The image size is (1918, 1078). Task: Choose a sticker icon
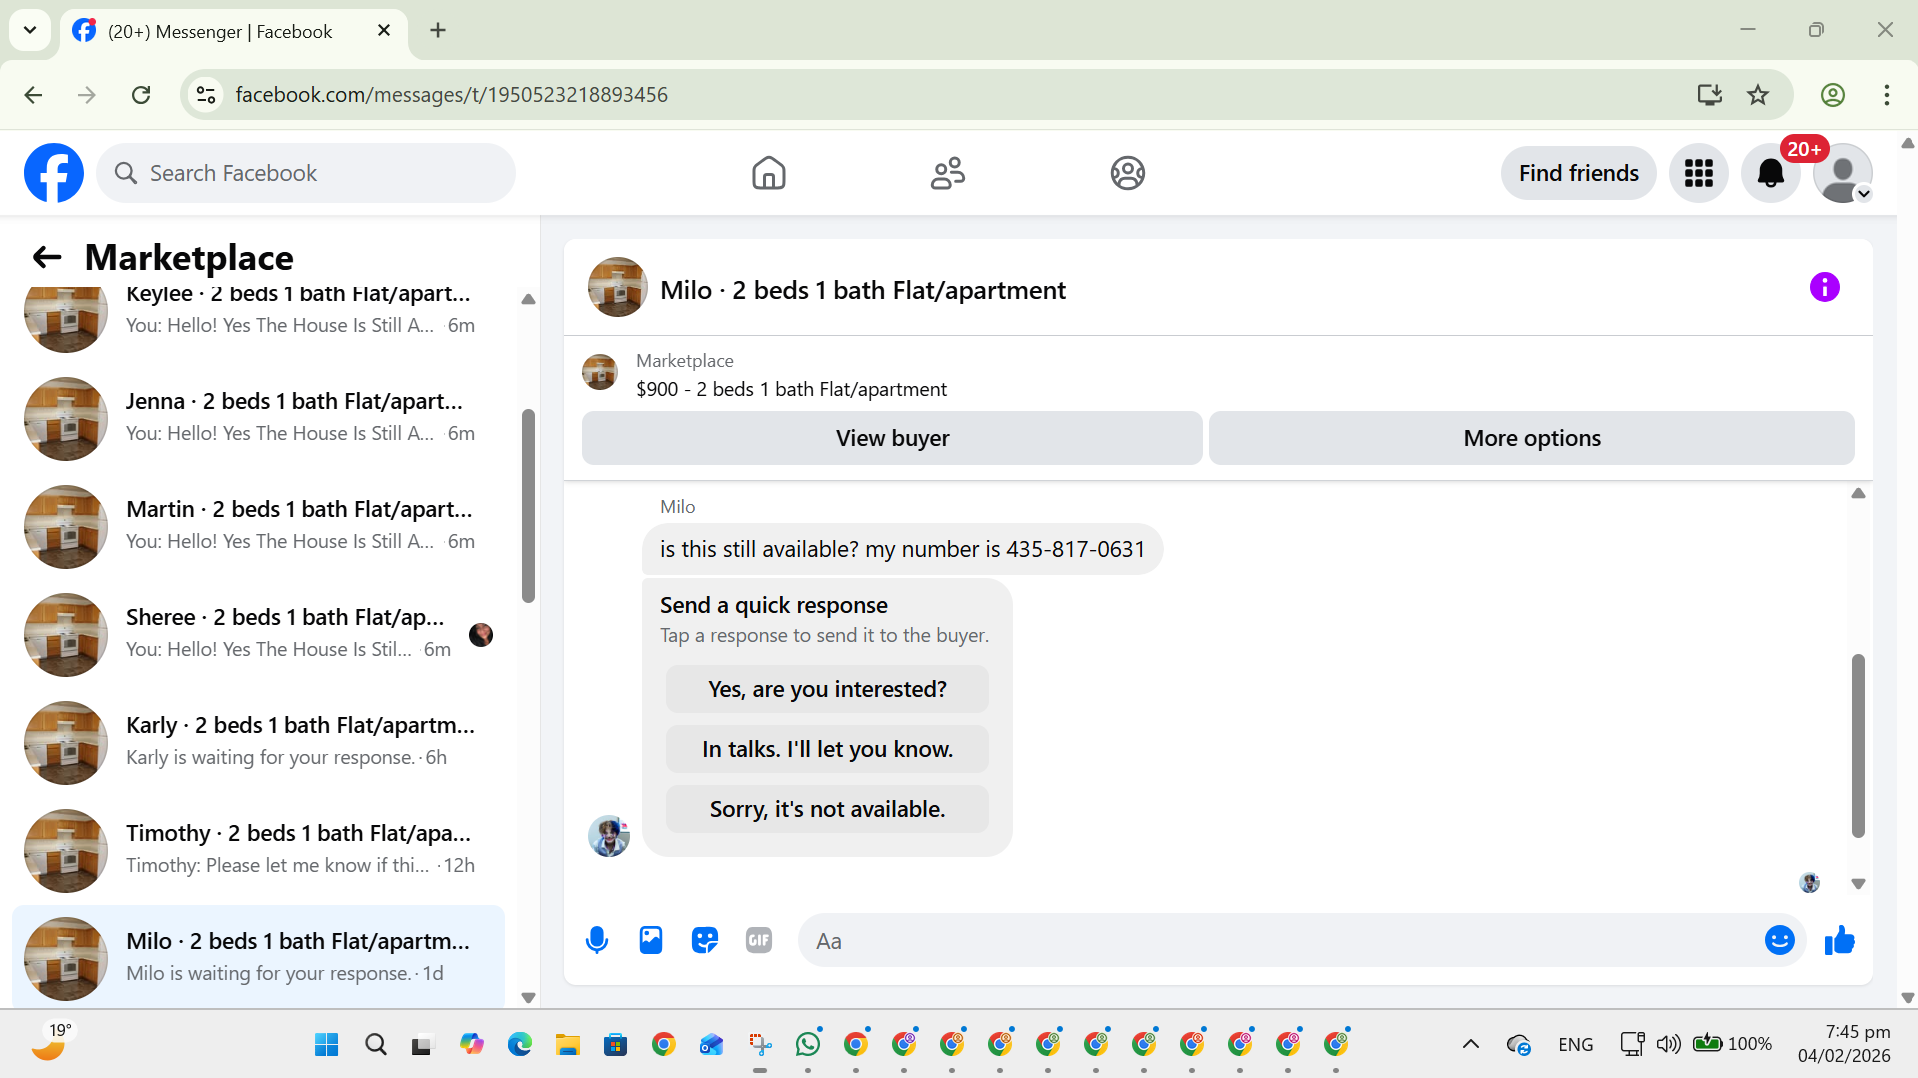tap(705, 940)
